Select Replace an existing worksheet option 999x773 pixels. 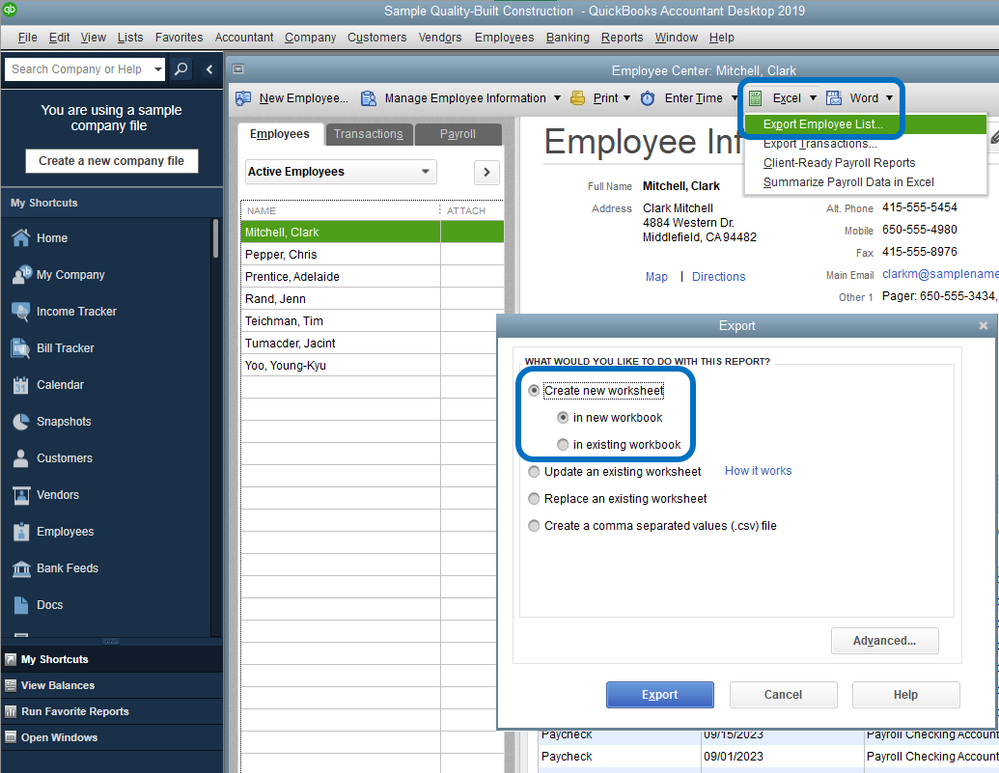point(534,499)
